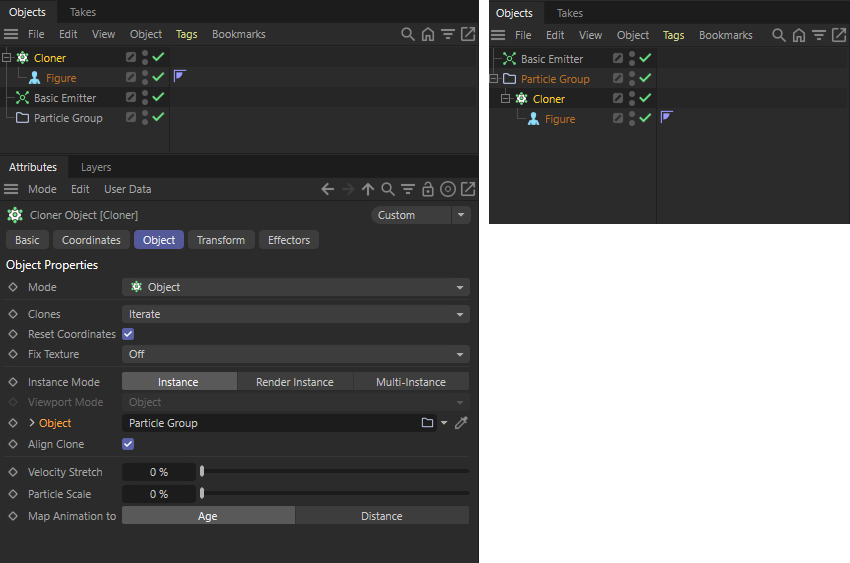Click the purple tag on Figure in left panel

pos(180,76)
